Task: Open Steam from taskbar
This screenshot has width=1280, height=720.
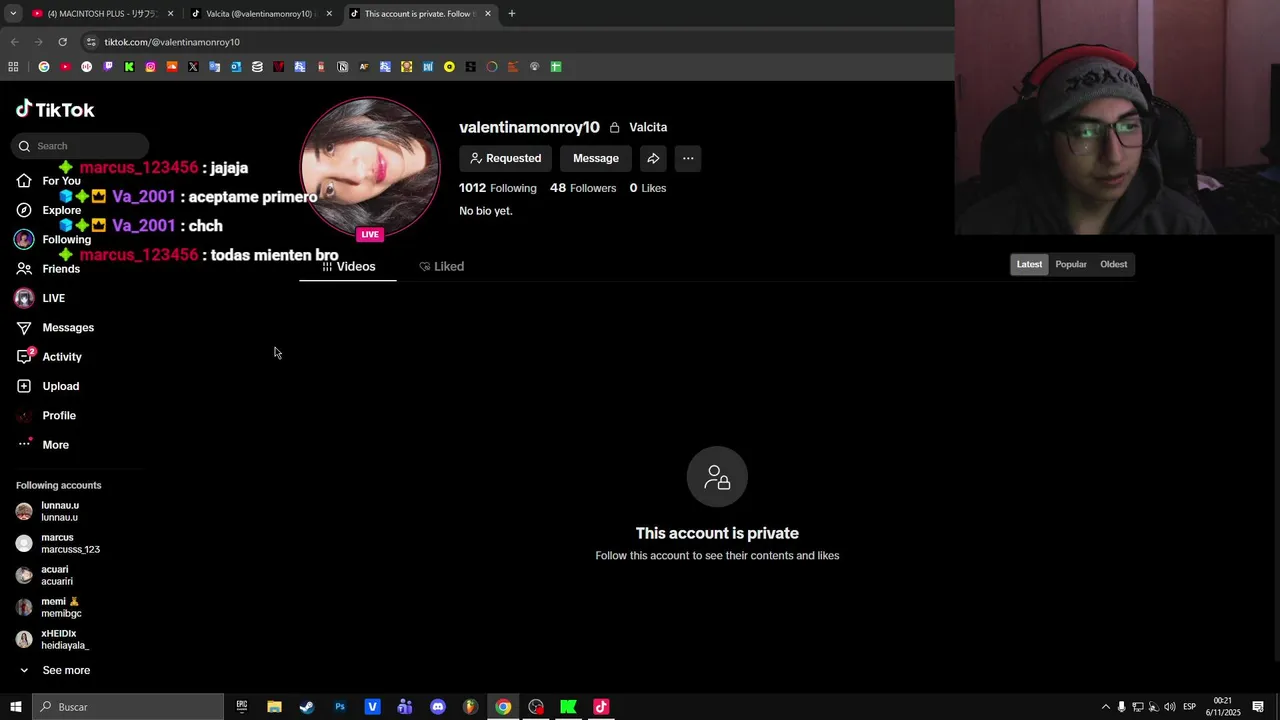Action: pos(307,707)
